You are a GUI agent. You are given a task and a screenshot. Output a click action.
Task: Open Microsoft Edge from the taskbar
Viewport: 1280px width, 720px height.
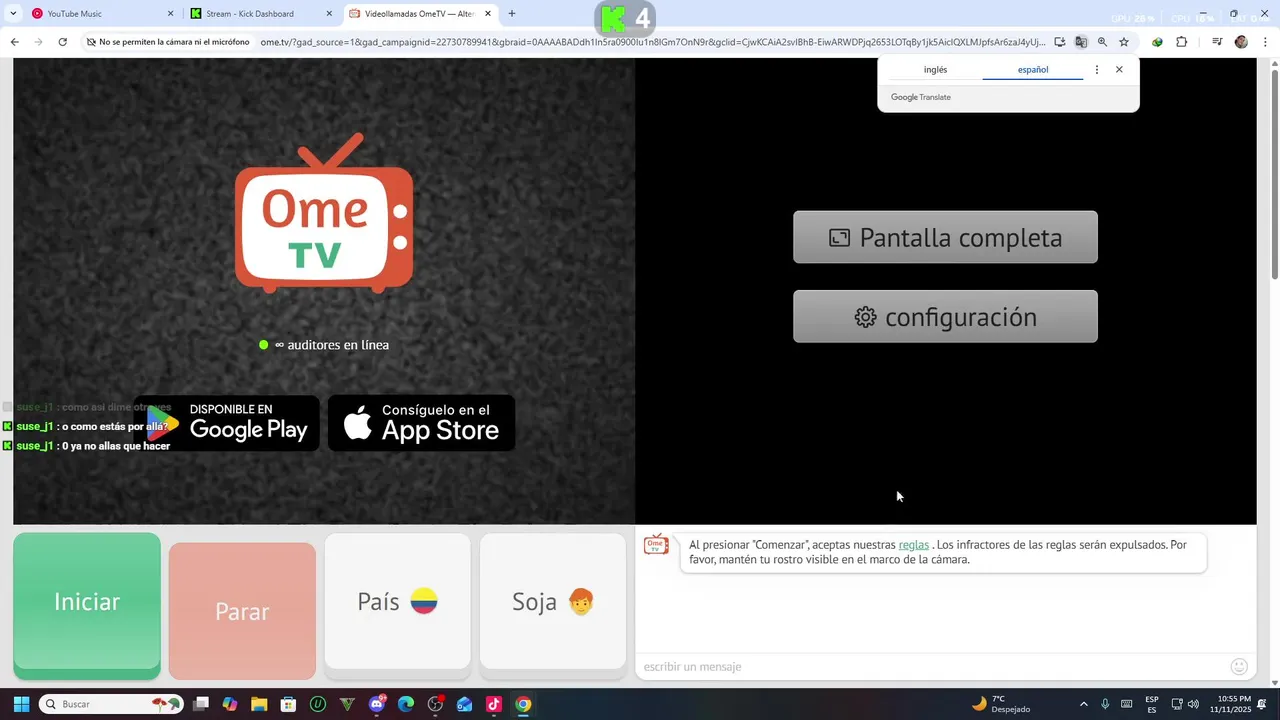coord(406,704)
